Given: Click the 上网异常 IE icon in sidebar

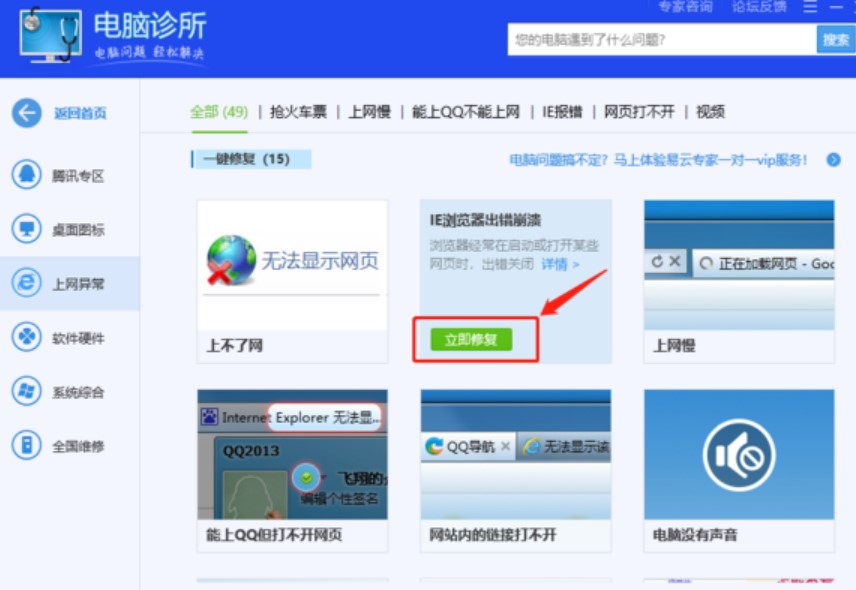Looking at the screenshot, I should (26, 283).
